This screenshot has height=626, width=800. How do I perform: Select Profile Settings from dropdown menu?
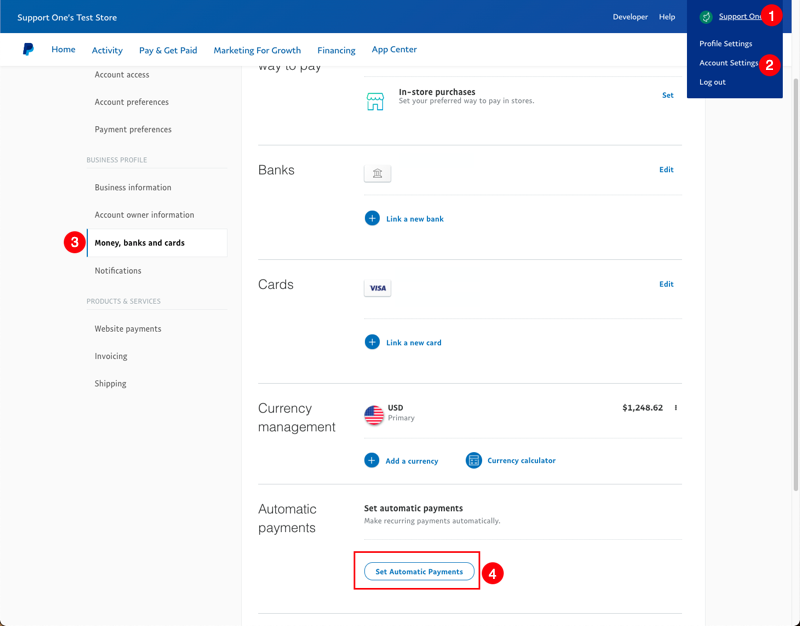tap(726, 43)
